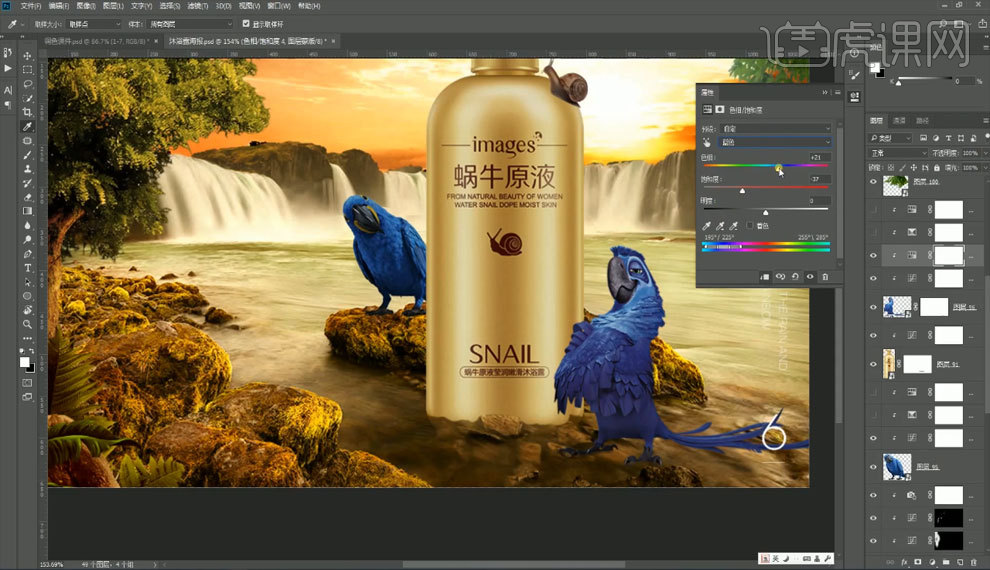Select the Gradient tool
The image size is (990, 570).
pyautogui.click(x=27, y=211)
